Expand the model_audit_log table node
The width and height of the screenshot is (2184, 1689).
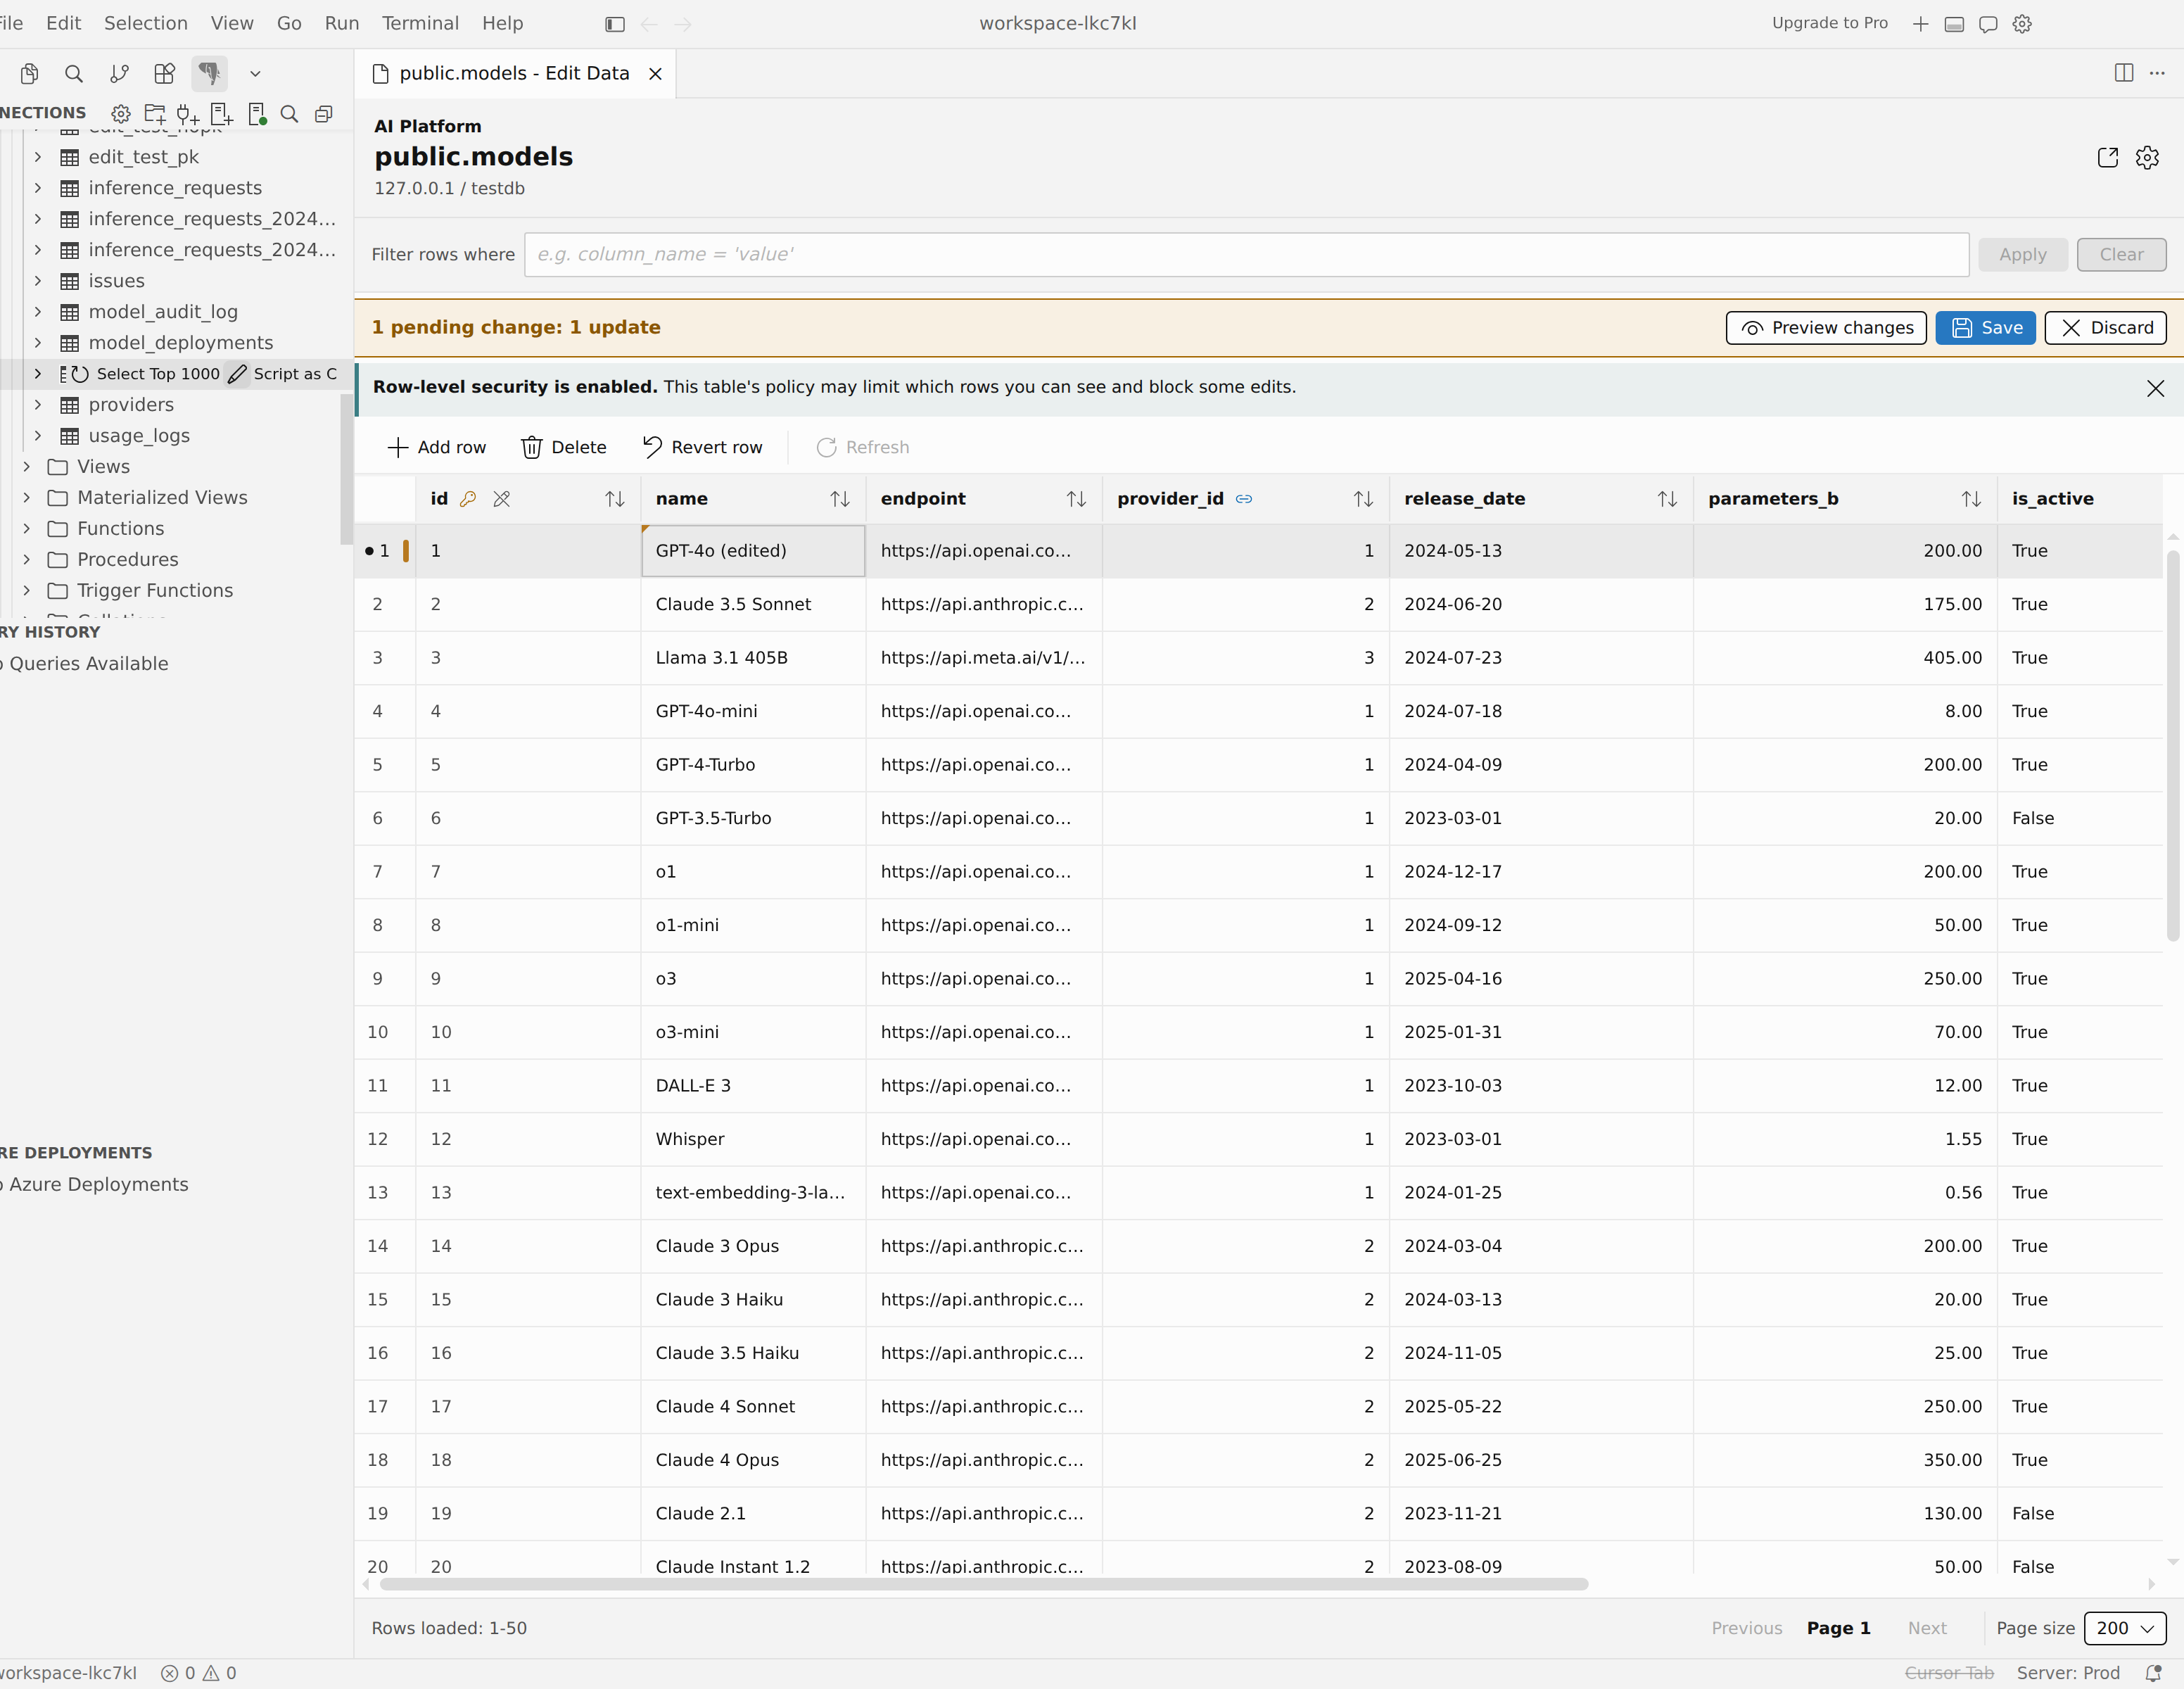(x=38, y=312)
